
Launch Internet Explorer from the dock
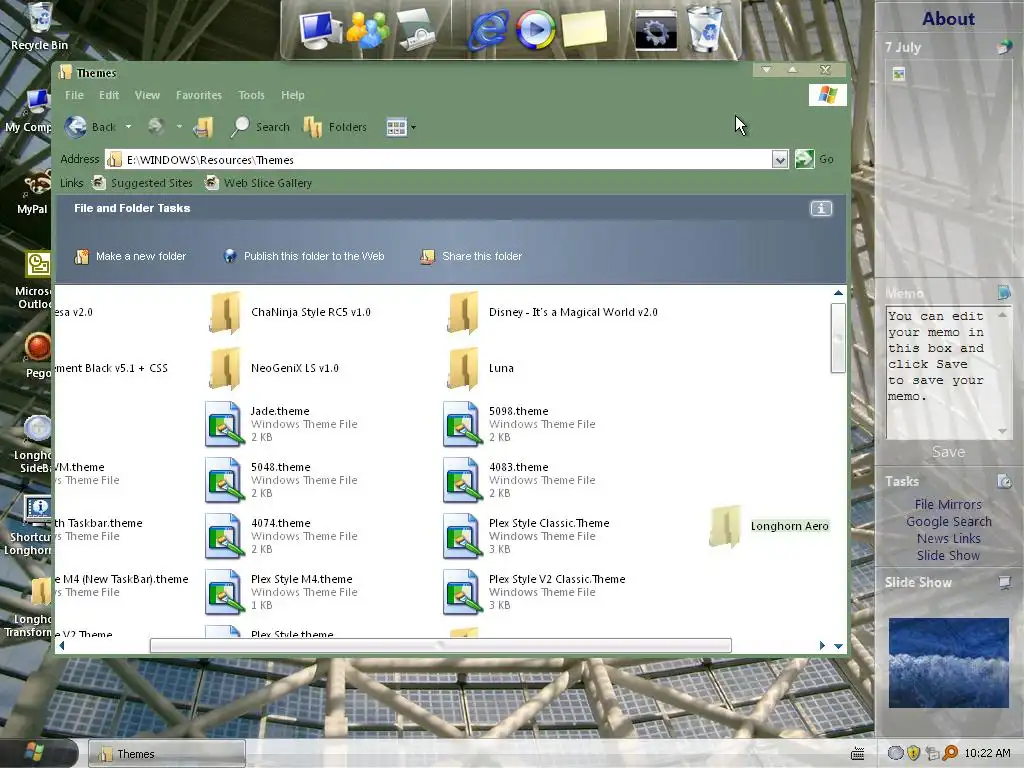488,30
